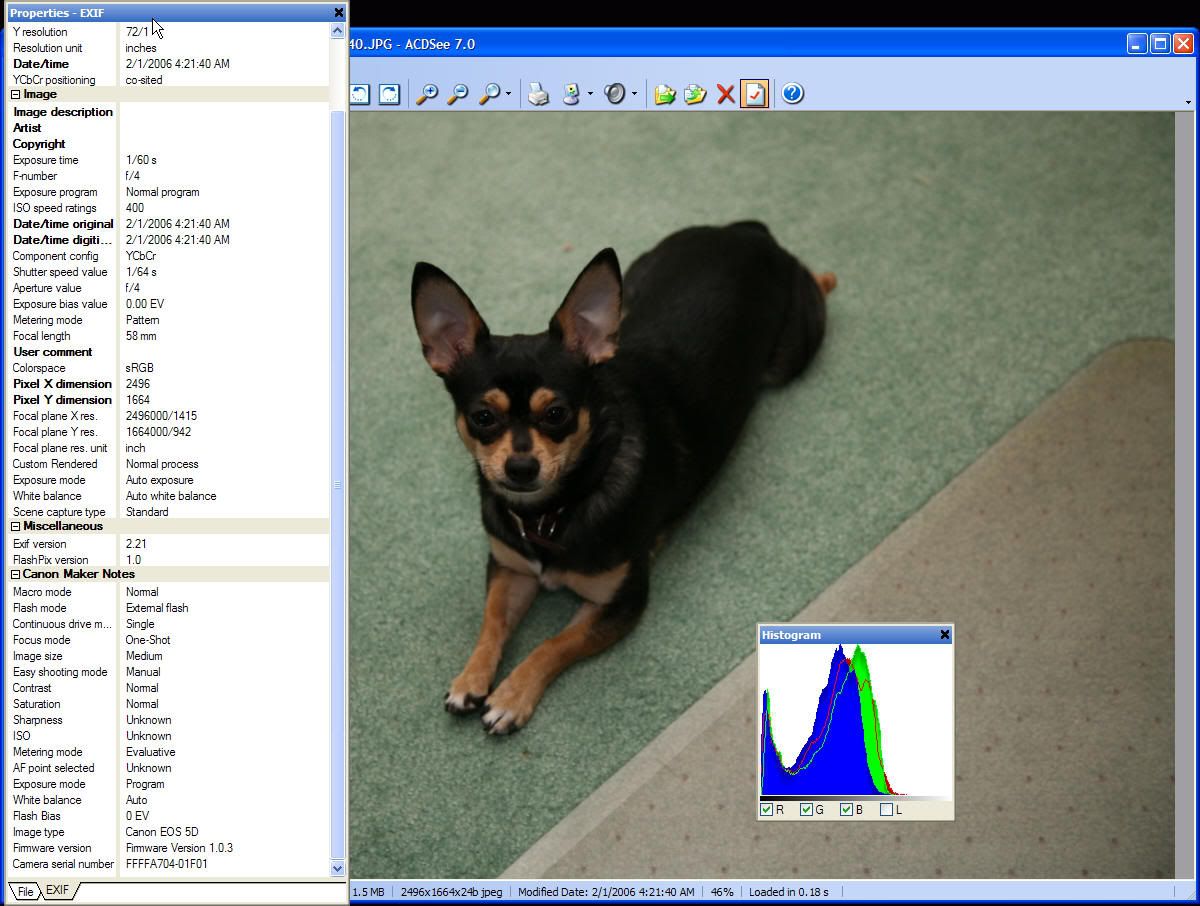Click the Zoom In magnifier icon

(x=427, y=94)
